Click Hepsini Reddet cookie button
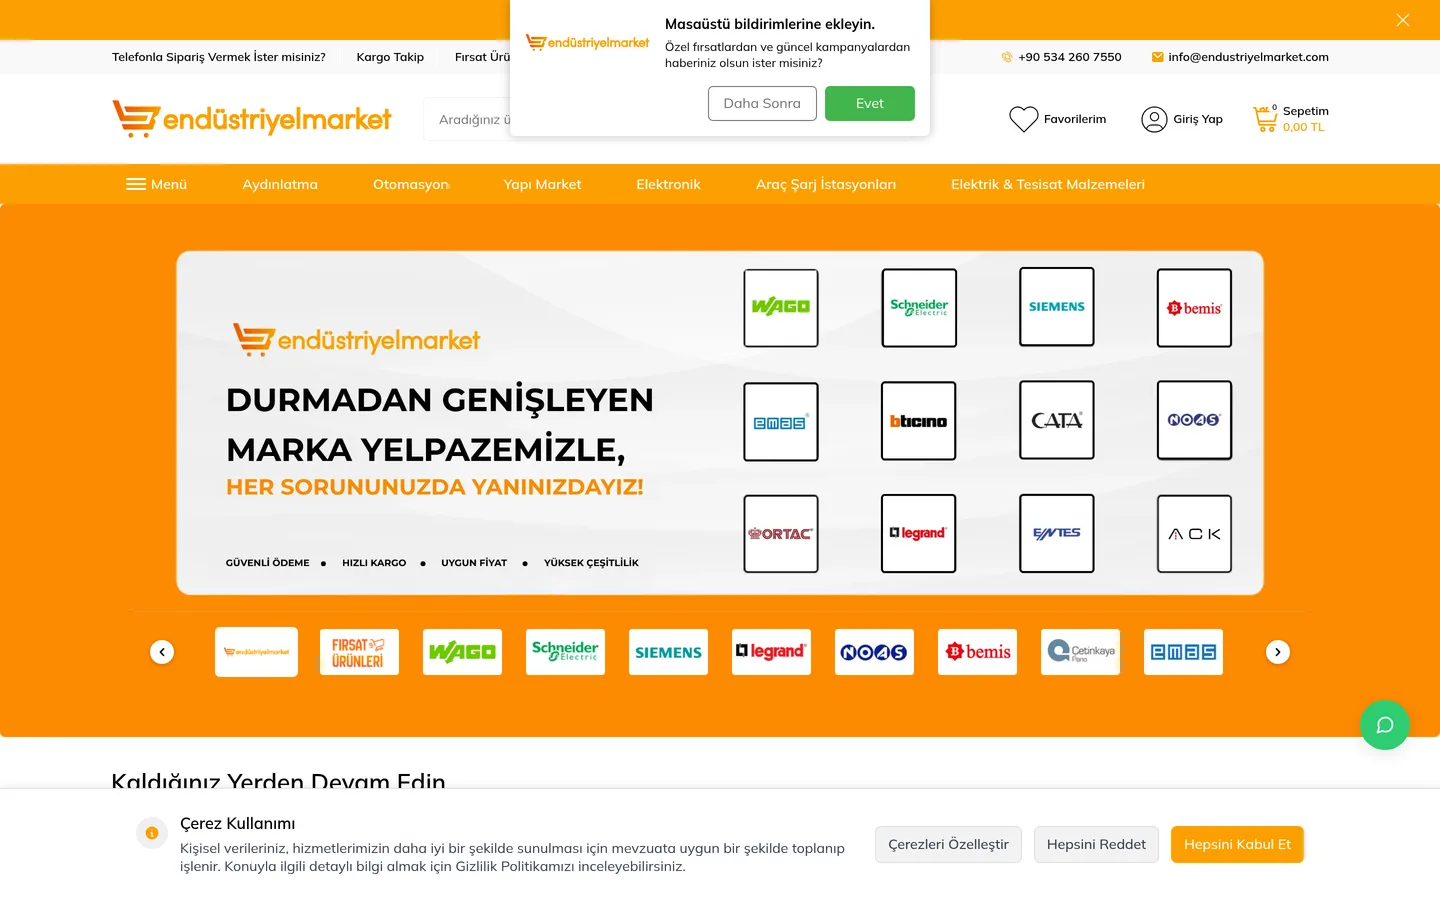This screenshot has height=900, width=1440. [1096, 844]
